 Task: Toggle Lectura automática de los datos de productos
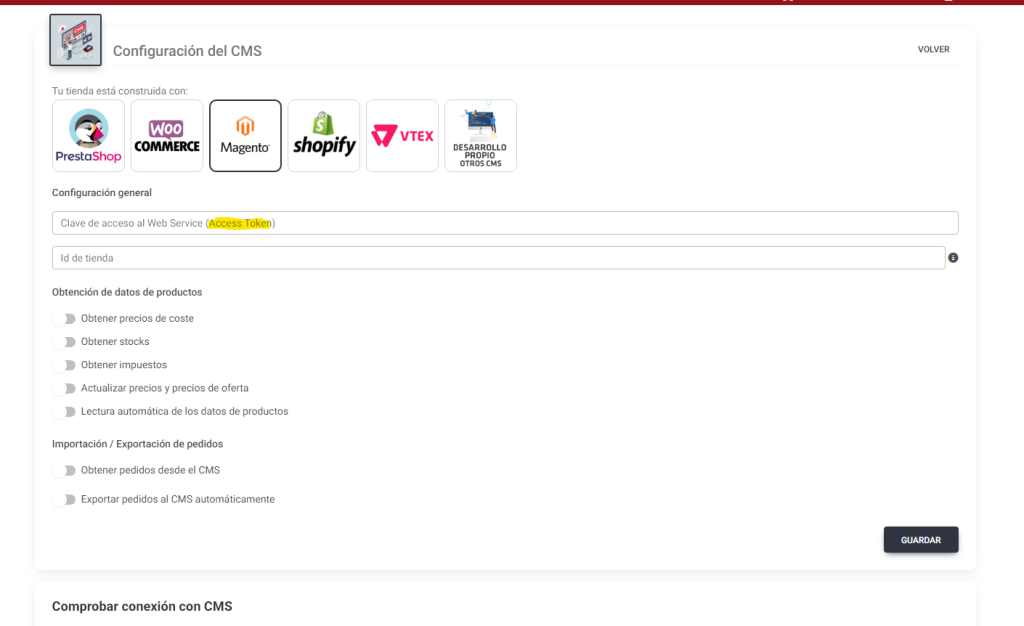[65, 412]
